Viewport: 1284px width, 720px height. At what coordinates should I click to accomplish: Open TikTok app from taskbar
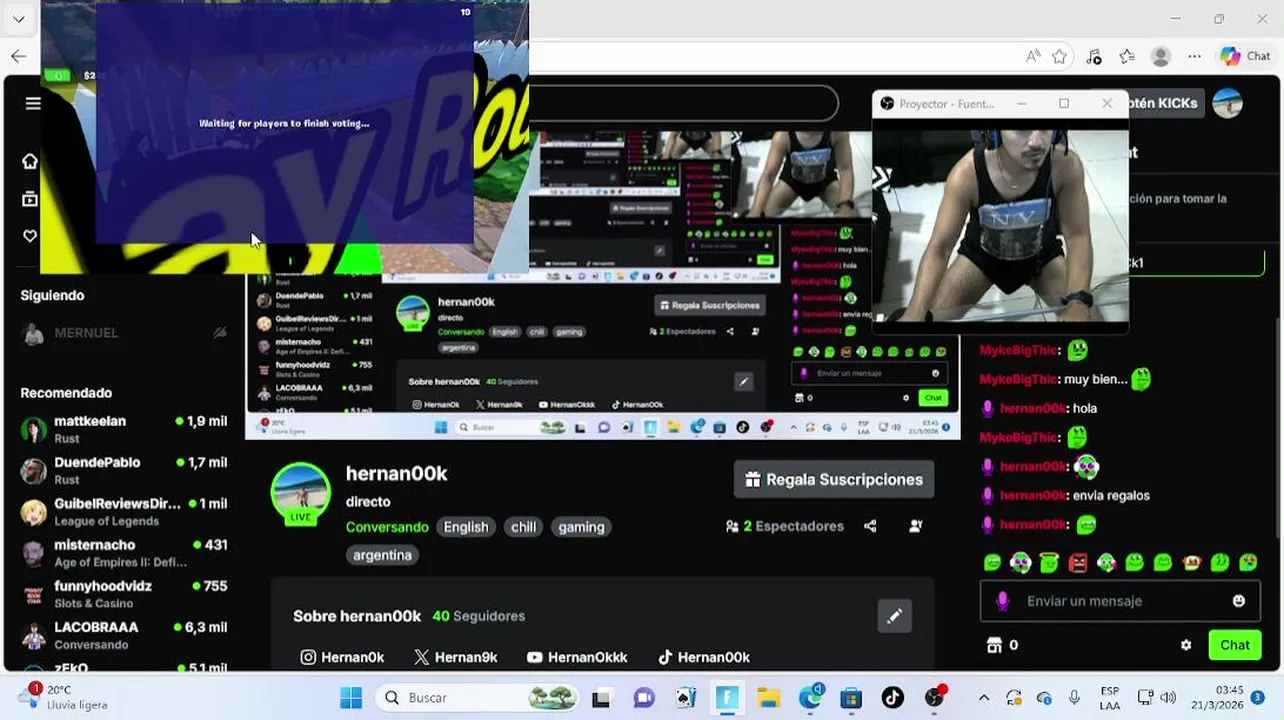893,698
